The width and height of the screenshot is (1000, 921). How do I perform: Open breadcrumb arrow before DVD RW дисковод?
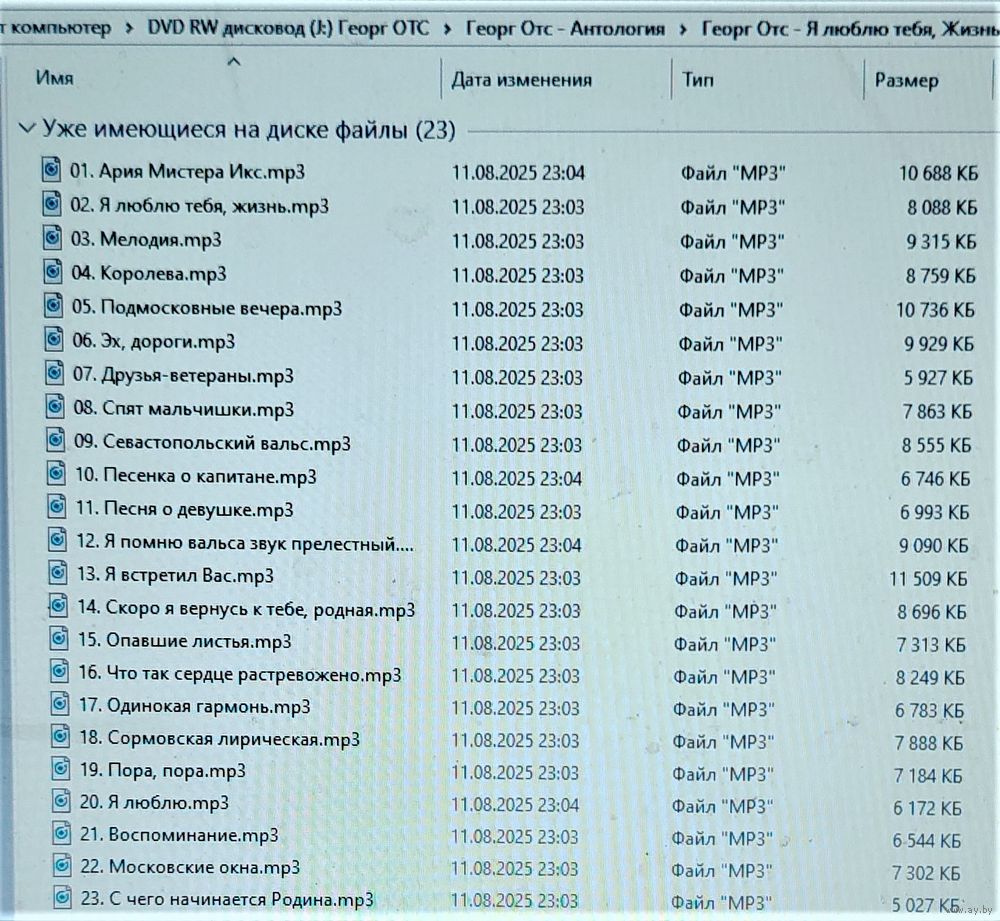[x=129, y=28]
